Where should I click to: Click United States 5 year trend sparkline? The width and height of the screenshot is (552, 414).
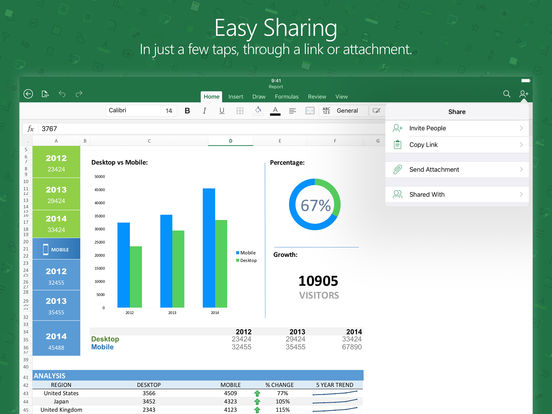[335, 393]
